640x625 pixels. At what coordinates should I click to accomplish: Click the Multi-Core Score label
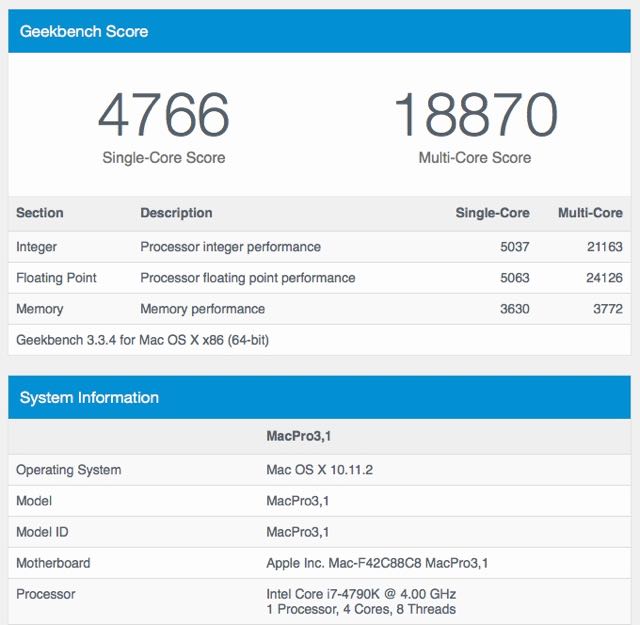pos(475,158)
